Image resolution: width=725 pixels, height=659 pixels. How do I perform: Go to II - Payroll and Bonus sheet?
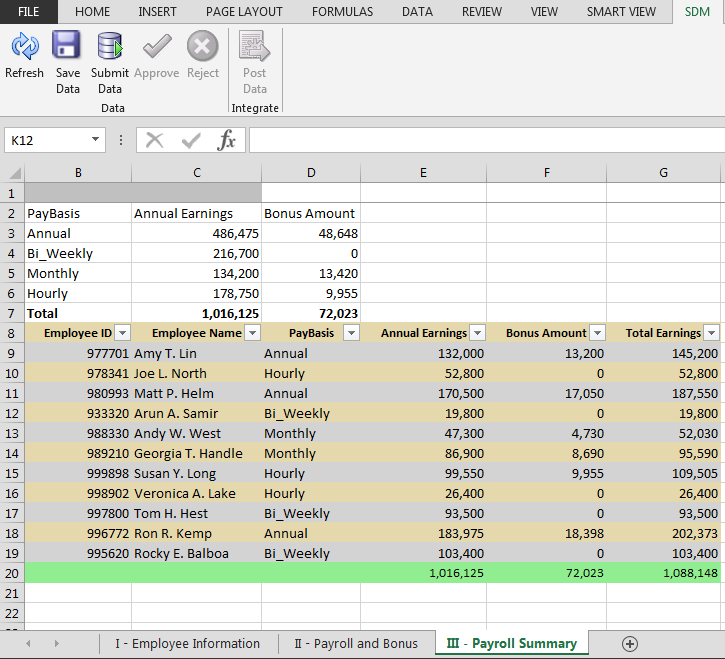point(357,644)
